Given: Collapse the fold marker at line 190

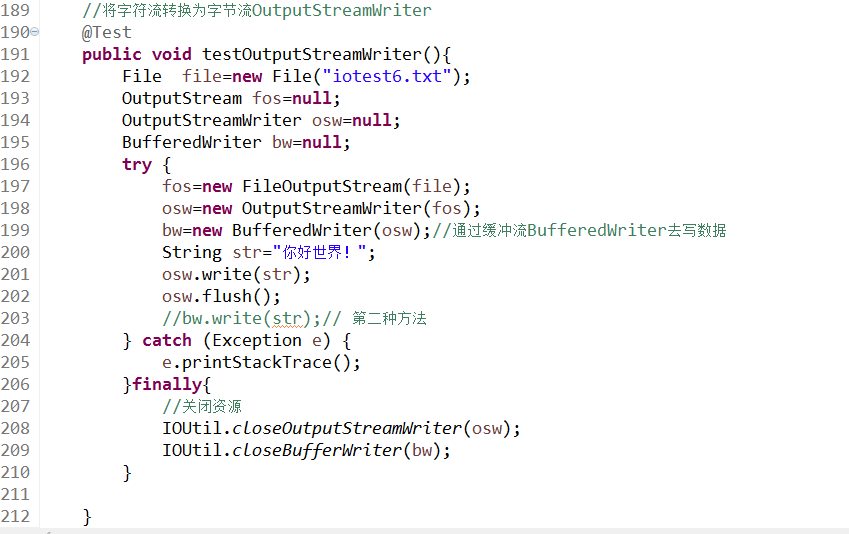Looking at the screenshot, I should coord(35,32).
